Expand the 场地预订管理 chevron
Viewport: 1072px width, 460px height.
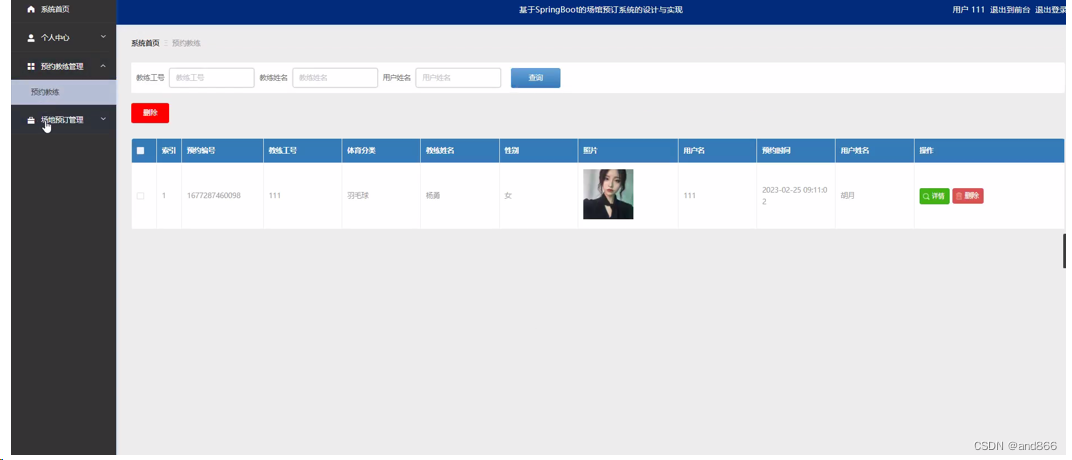pos(103,119)
